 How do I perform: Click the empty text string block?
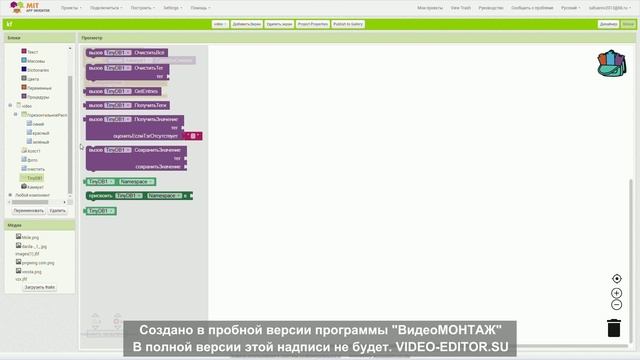pos(193,136)
